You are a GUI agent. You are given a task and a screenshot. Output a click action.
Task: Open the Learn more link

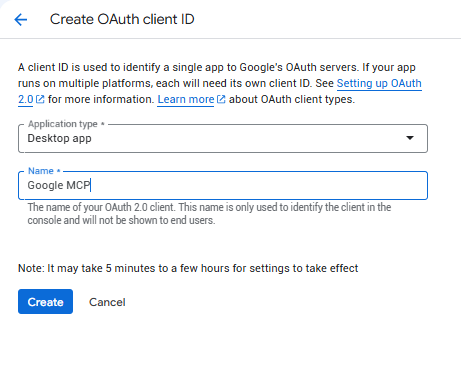coord(186,99)
